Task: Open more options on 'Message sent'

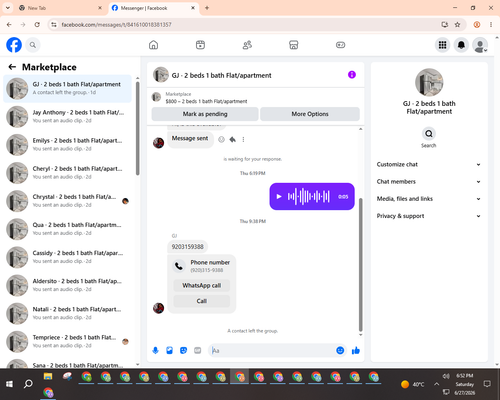Action: [243, 139]
